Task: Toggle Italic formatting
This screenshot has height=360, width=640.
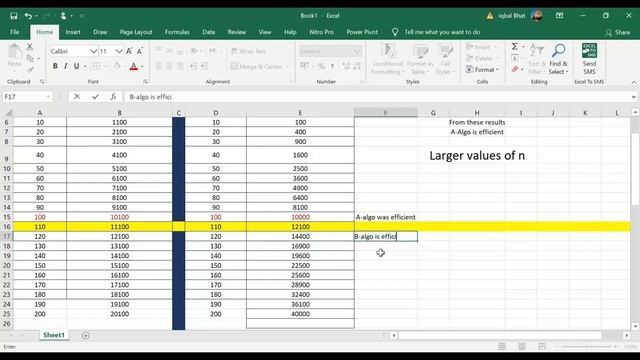Action: (x=65, y=66)
